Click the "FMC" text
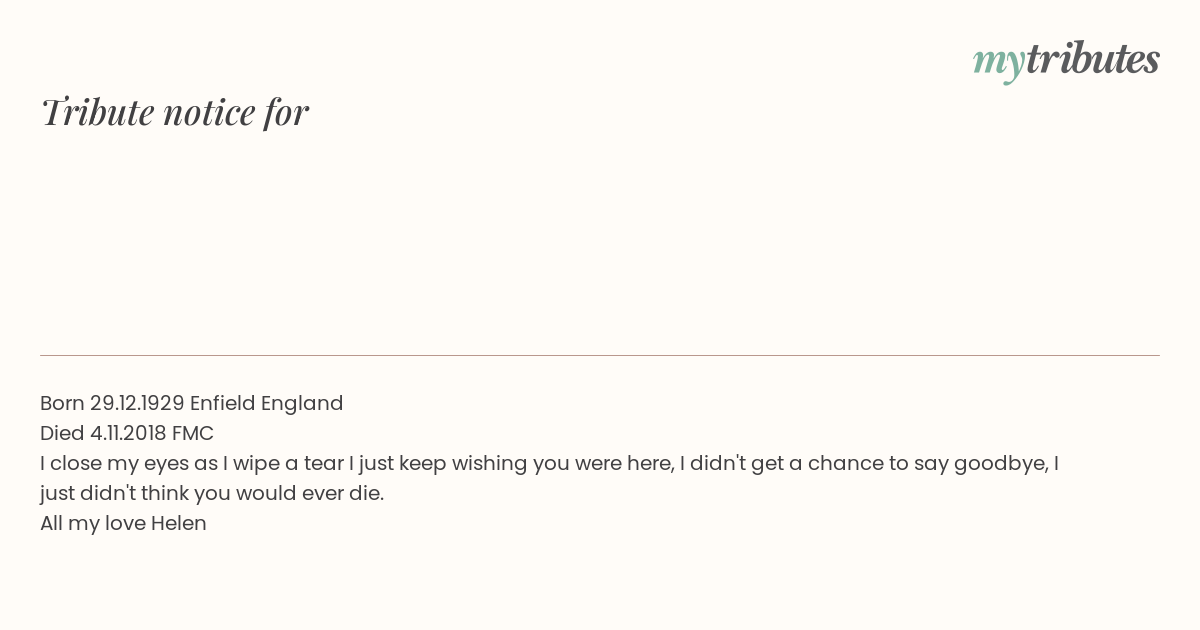1200x630 pixels. click(x=193, y=433)
